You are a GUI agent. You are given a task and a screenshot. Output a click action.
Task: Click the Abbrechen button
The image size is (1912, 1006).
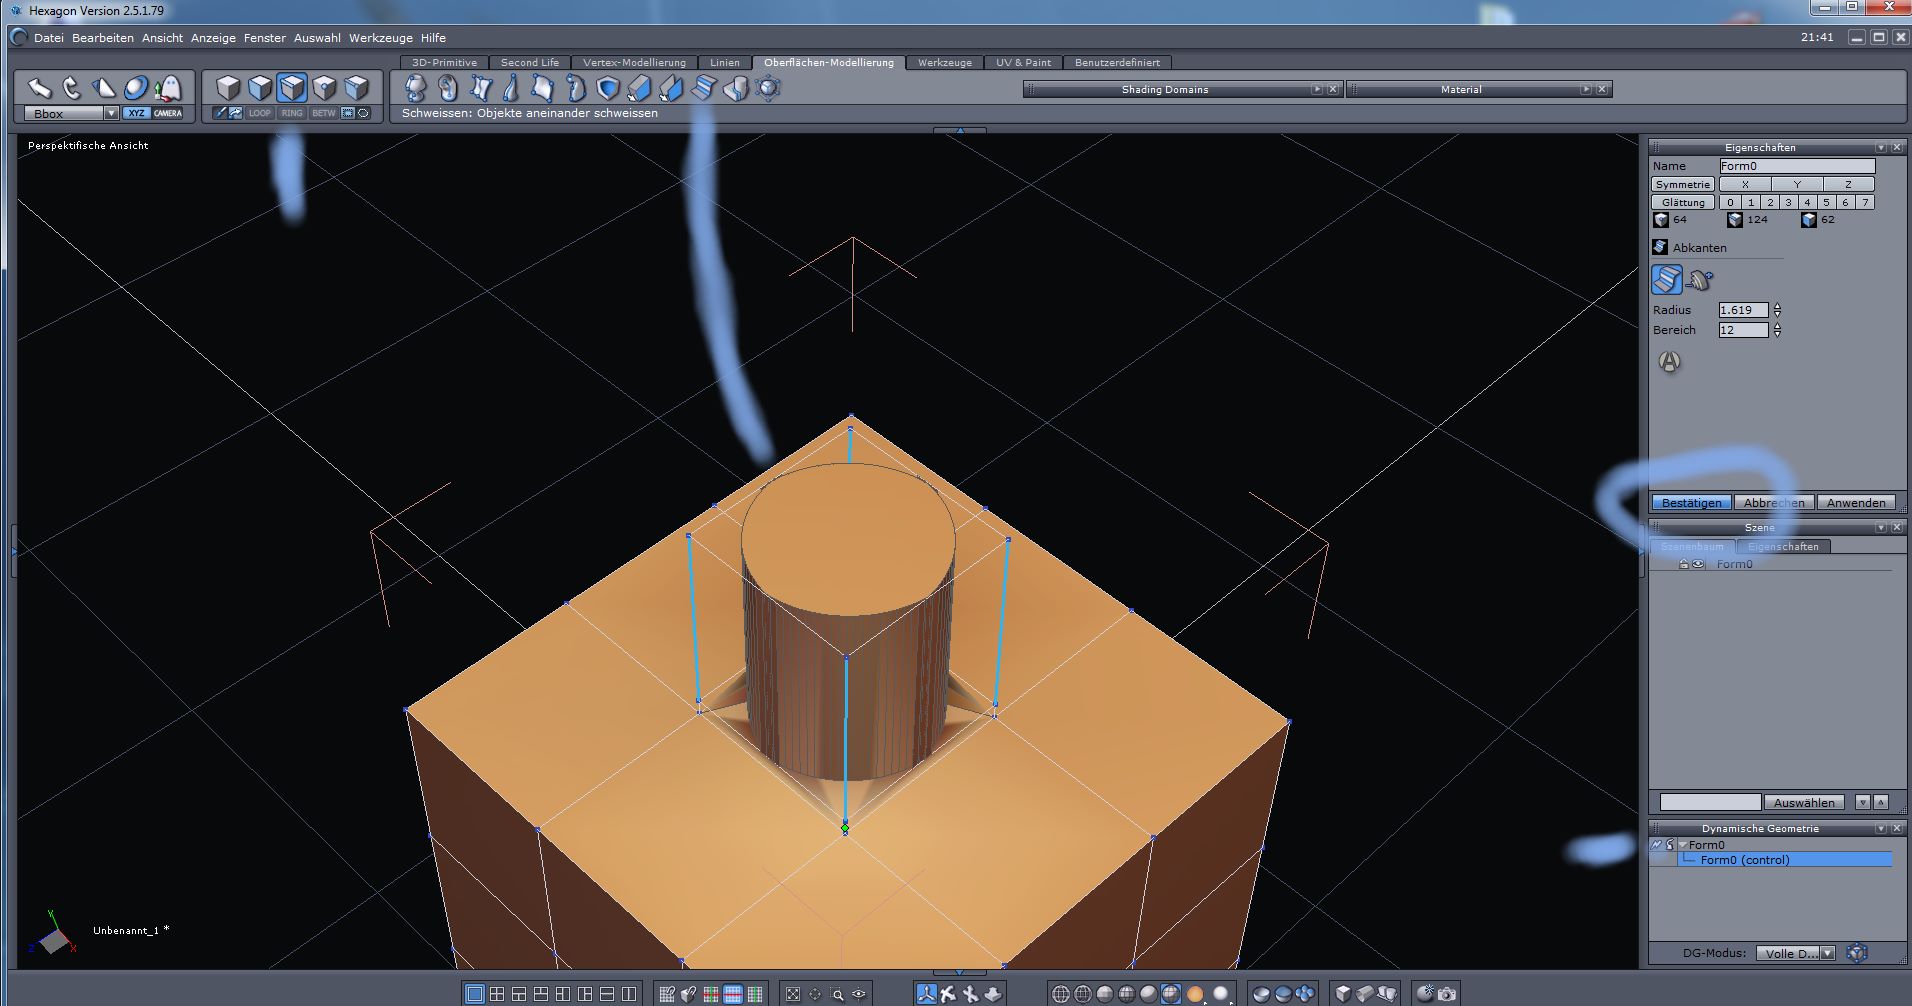(x=1774, y=503)
